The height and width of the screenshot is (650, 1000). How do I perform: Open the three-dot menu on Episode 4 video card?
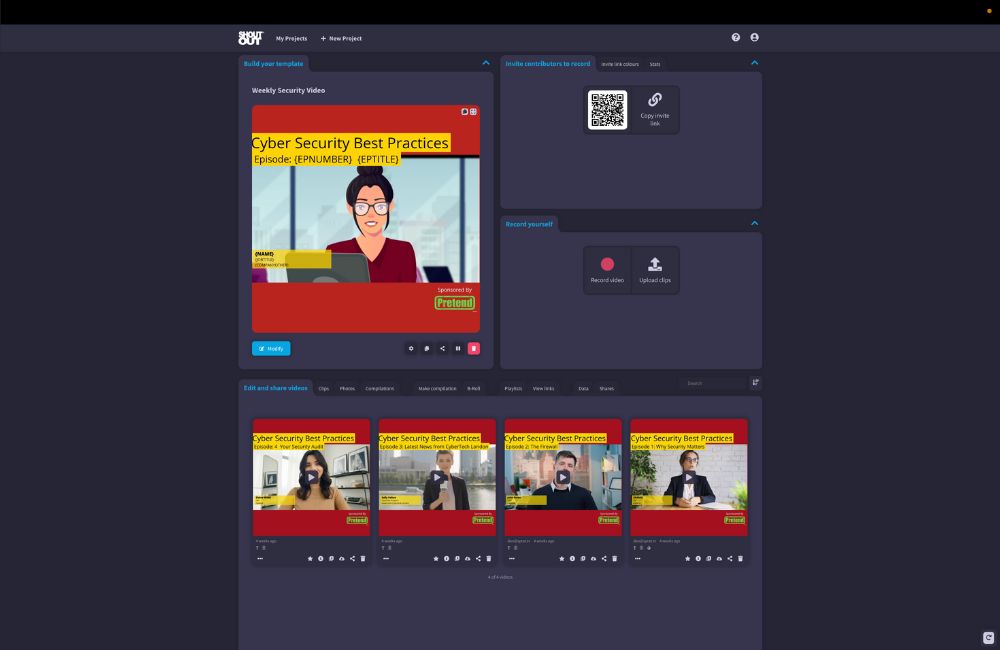click(x=260, y=558)
